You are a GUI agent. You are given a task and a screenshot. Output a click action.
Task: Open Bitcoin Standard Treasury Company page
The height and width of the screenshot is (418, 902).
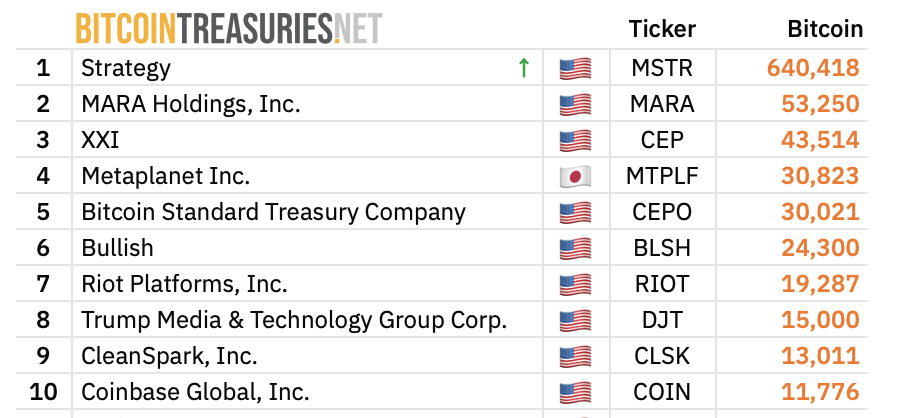273,212
